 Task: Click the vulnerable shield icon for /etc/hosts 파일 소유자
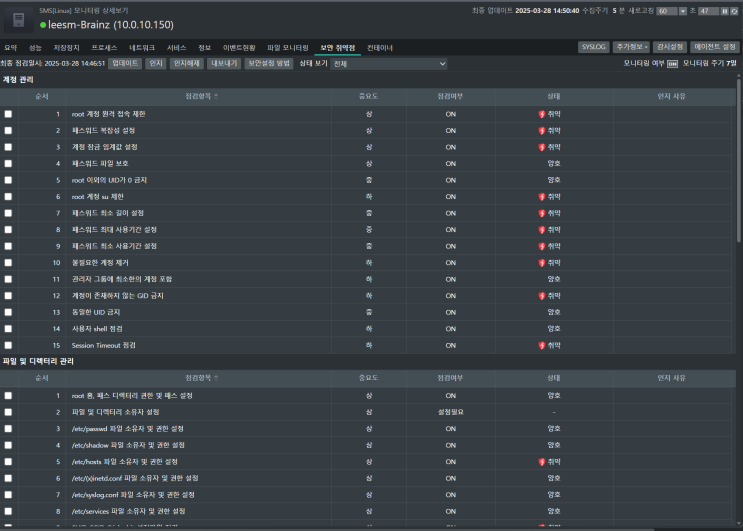(x=542, y=462)
